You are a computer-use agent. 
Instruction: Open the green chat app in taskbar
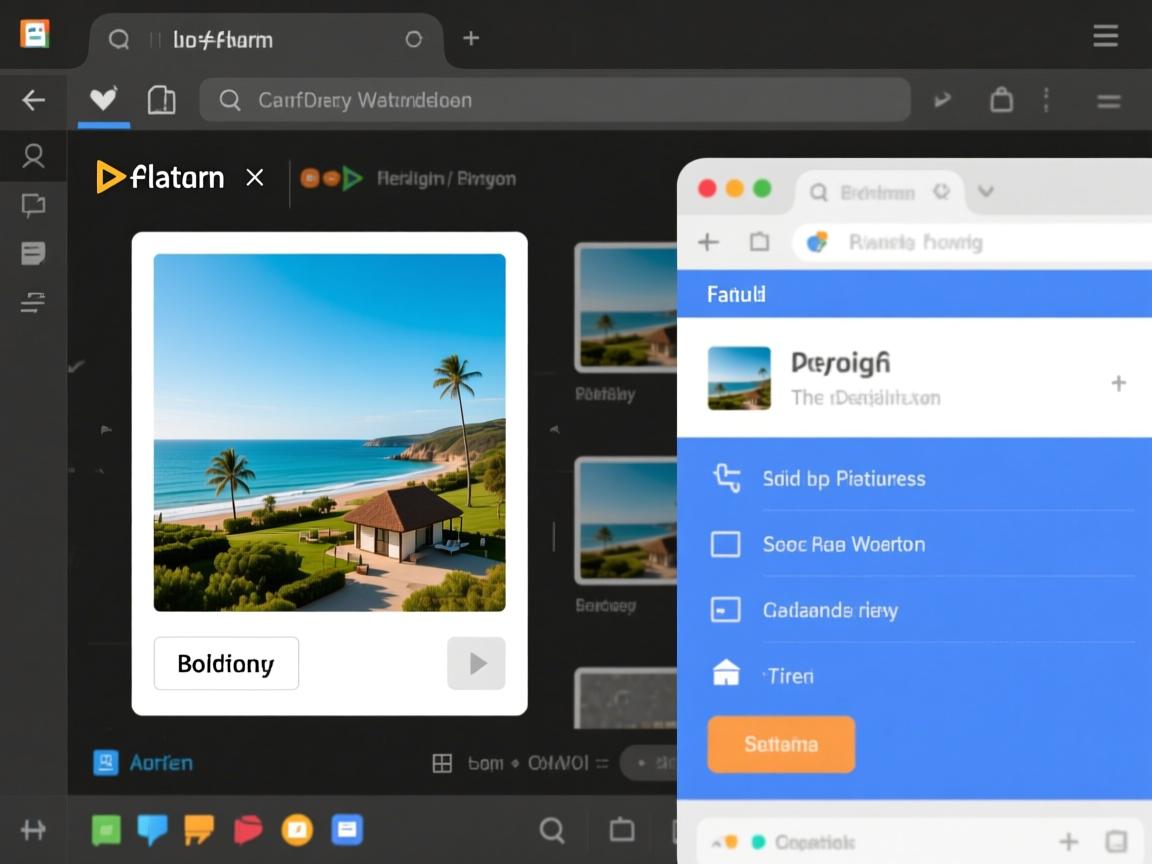[106, 829]
